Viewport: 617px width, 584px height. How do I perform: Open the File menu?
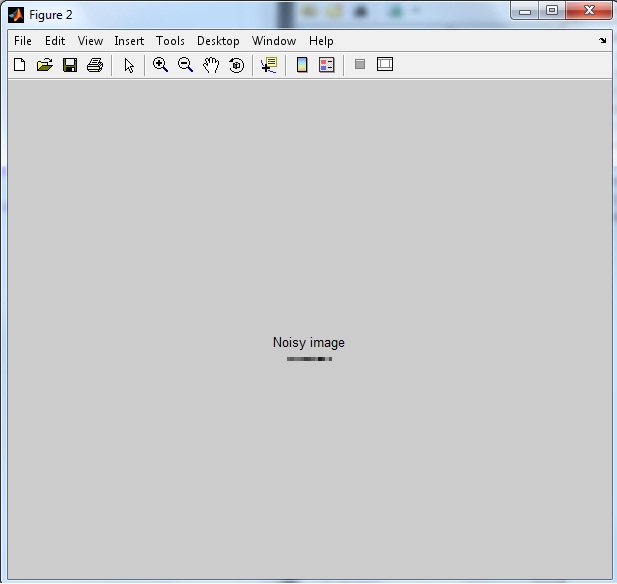click(x=23, y=41)
